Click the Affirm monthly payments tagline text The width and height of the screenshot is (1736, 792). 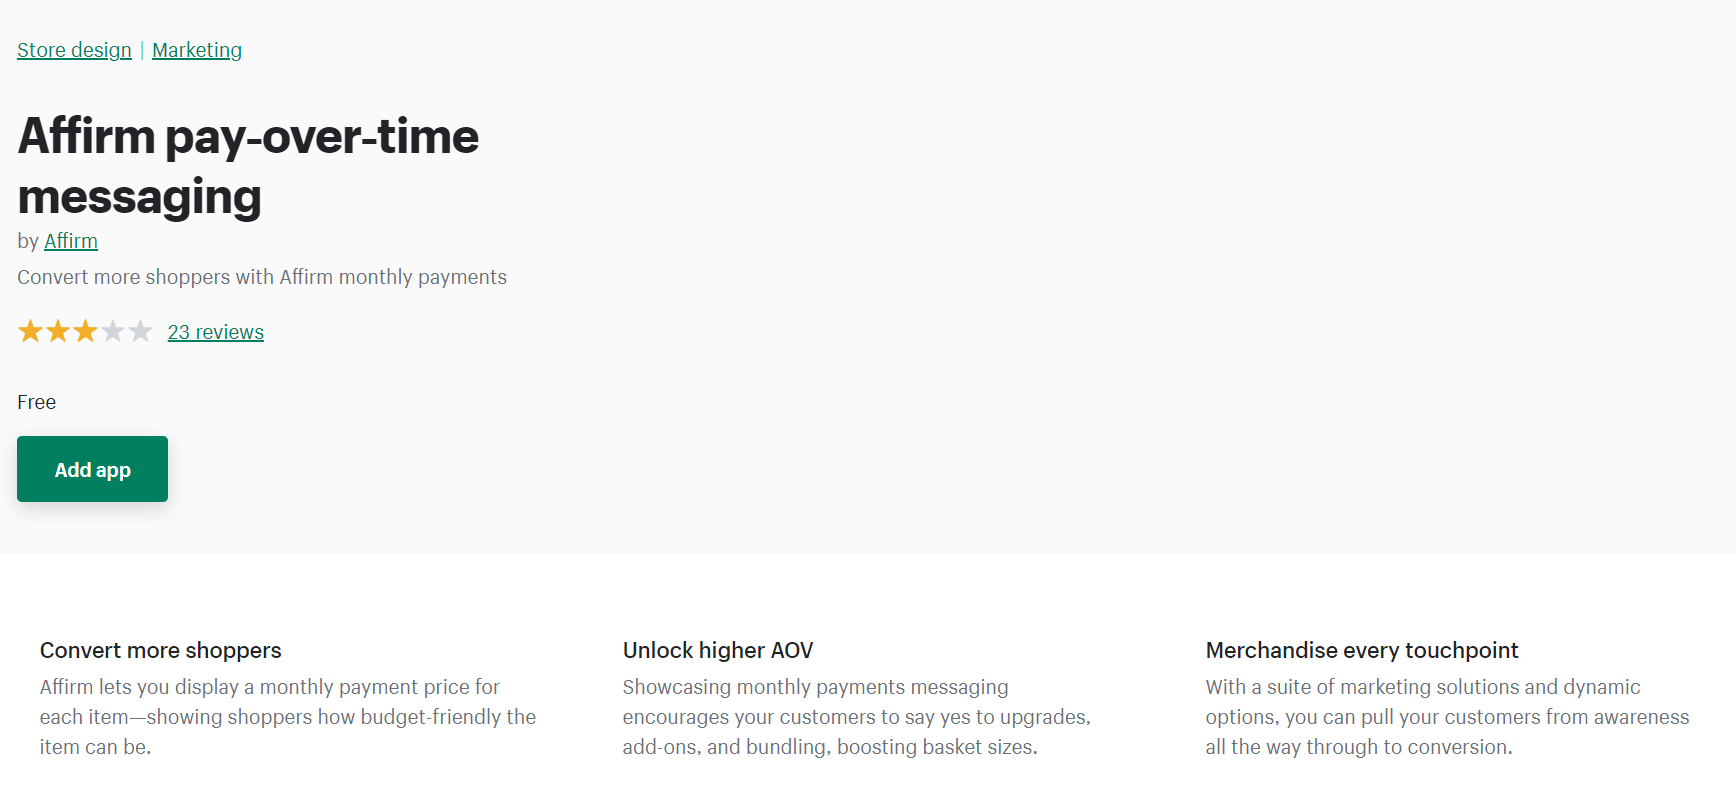click(262, 277)
